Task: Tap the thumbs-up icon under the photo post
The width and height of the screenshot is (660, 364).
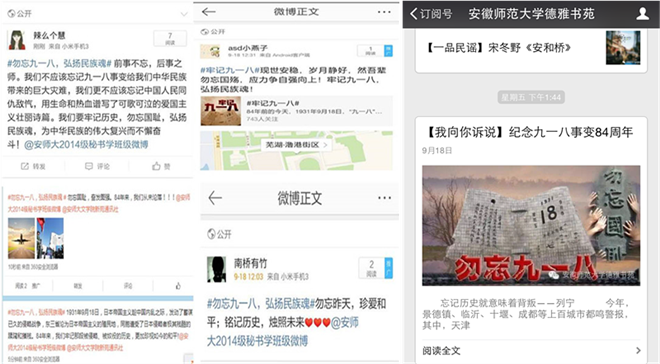Action: click(178, 286)
